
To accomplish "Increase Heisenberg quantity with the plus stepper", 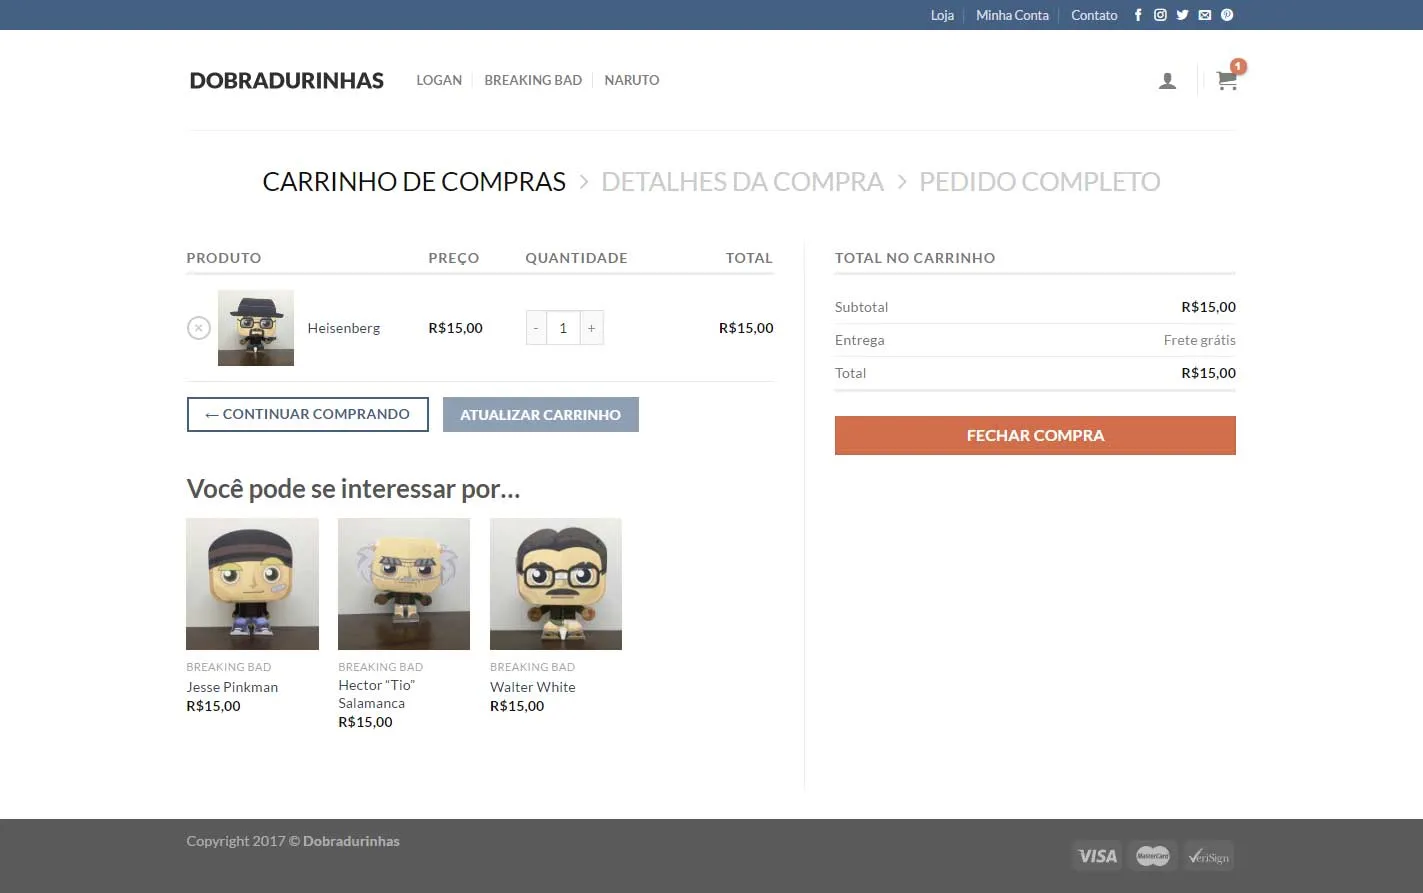I will pos(591,327).
